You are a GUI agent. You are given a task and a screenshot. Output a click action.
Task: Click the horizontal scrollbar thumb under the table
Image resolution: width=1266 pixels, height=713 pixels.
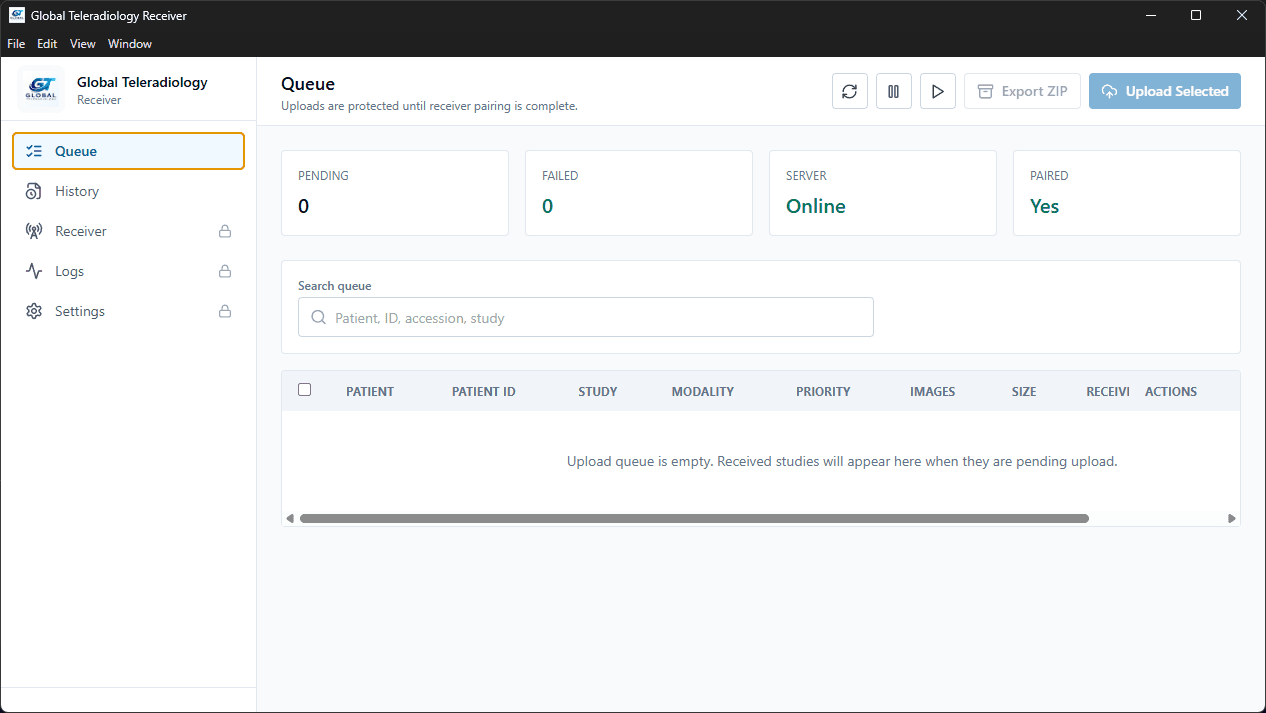pyautogui.click(x=694, y=519)
